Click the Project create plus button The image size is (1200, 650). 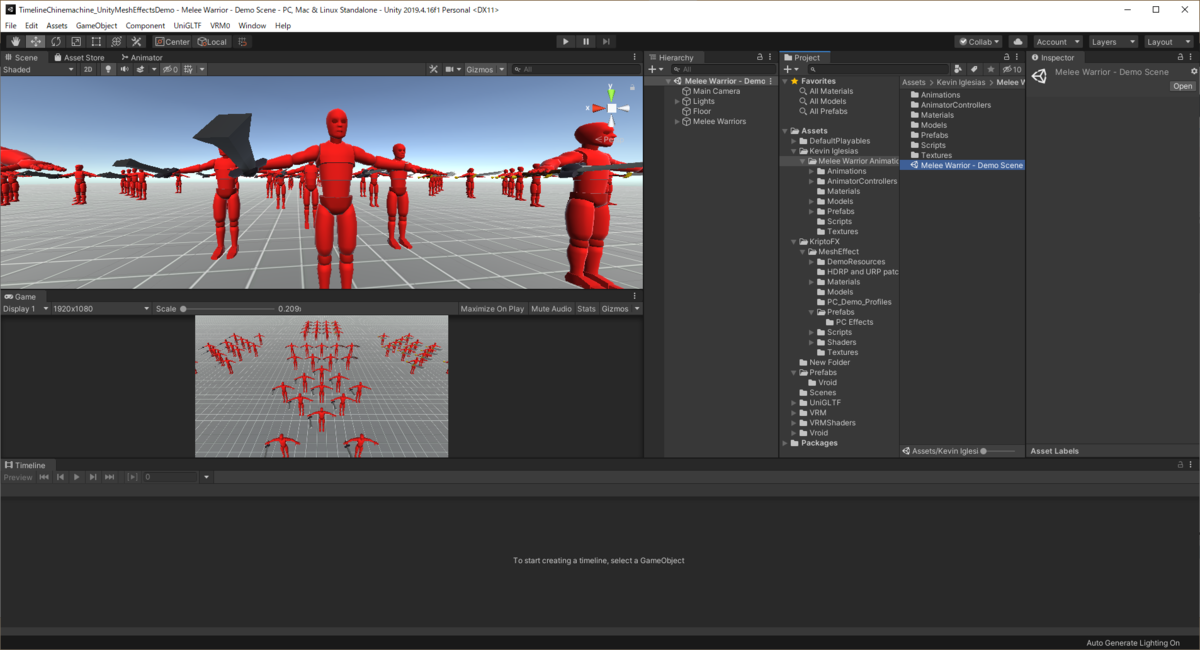[x=791, y=70]
